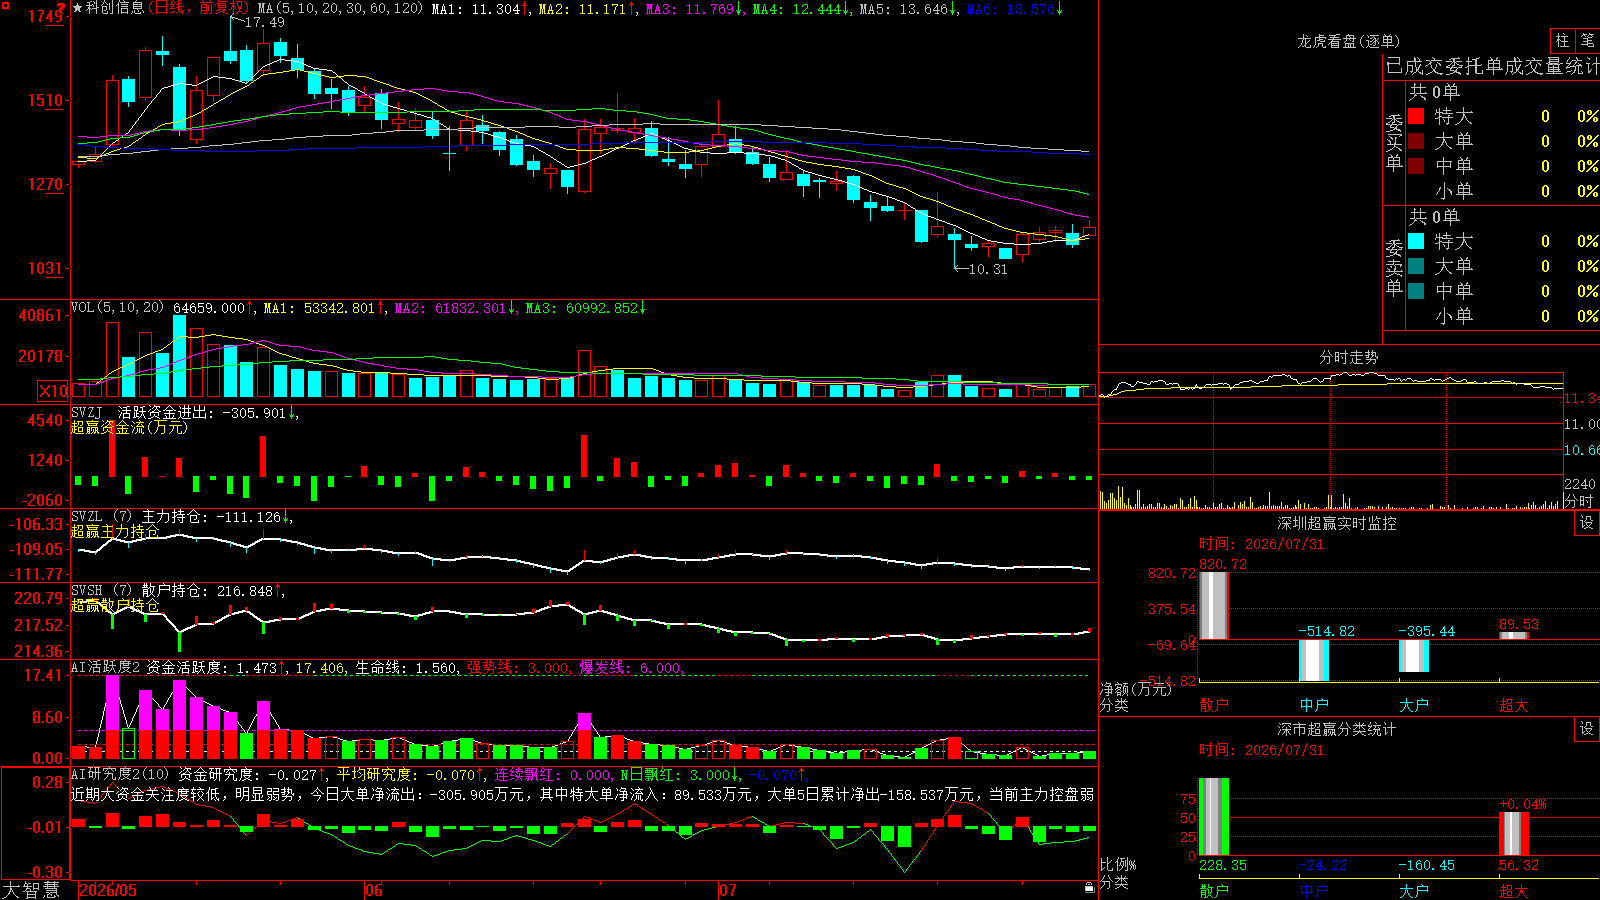Click the SVSH (7) 散户持仓 indicator label
The height and width of the screenshot is (900, 1600).
pyautogui.click(x=138, y=591)
